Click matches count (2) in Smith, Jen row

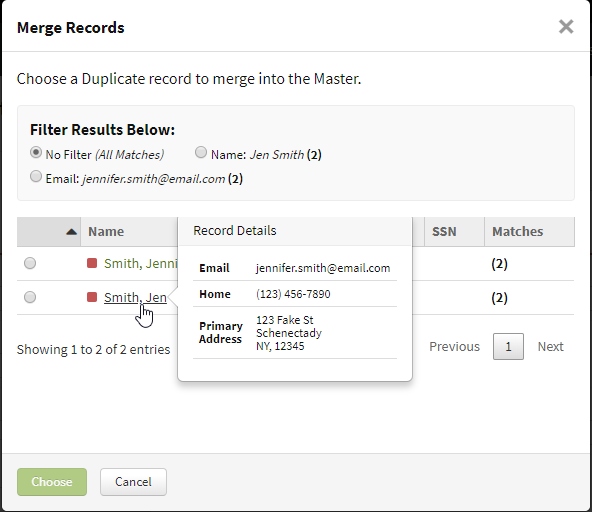tap(499, 298)
